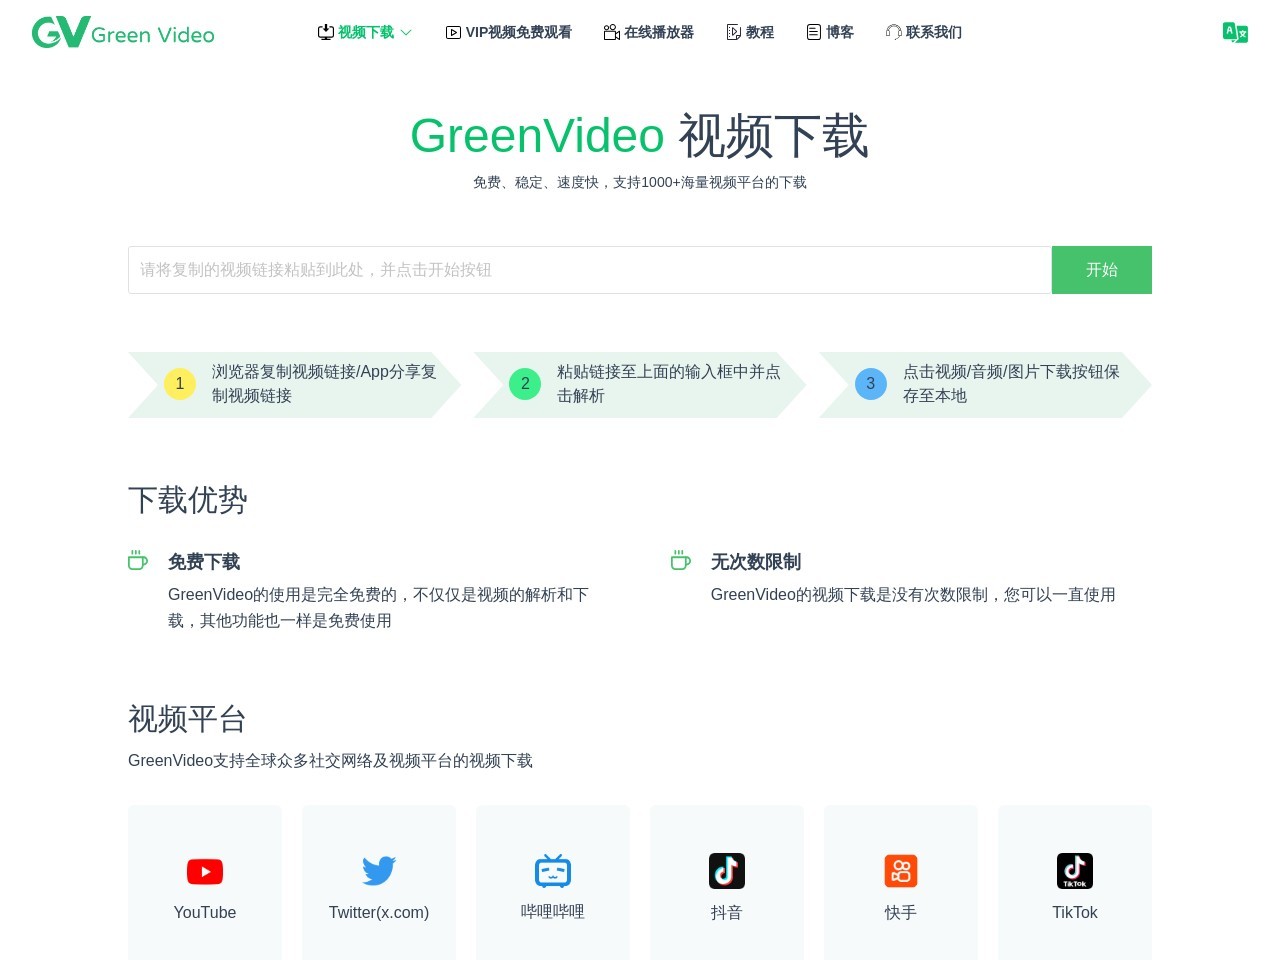Click the Green Video logo

click(123, 33)
